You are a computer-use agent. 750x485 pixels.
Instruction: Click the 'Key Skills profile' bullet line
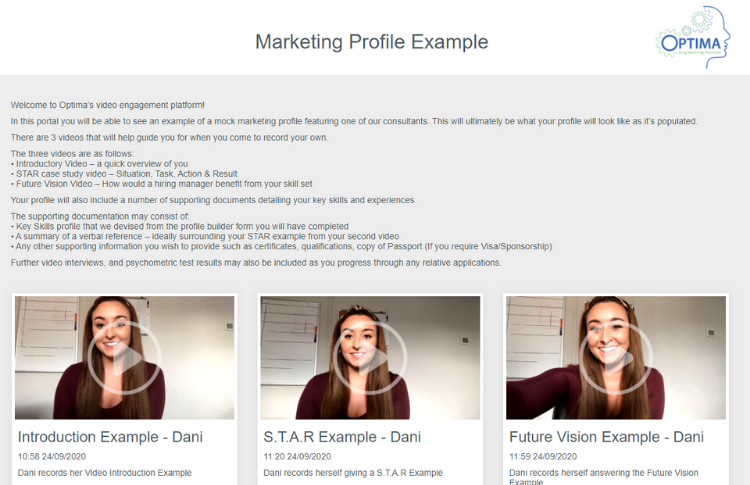pyautogui.click(x=180, y=226)
